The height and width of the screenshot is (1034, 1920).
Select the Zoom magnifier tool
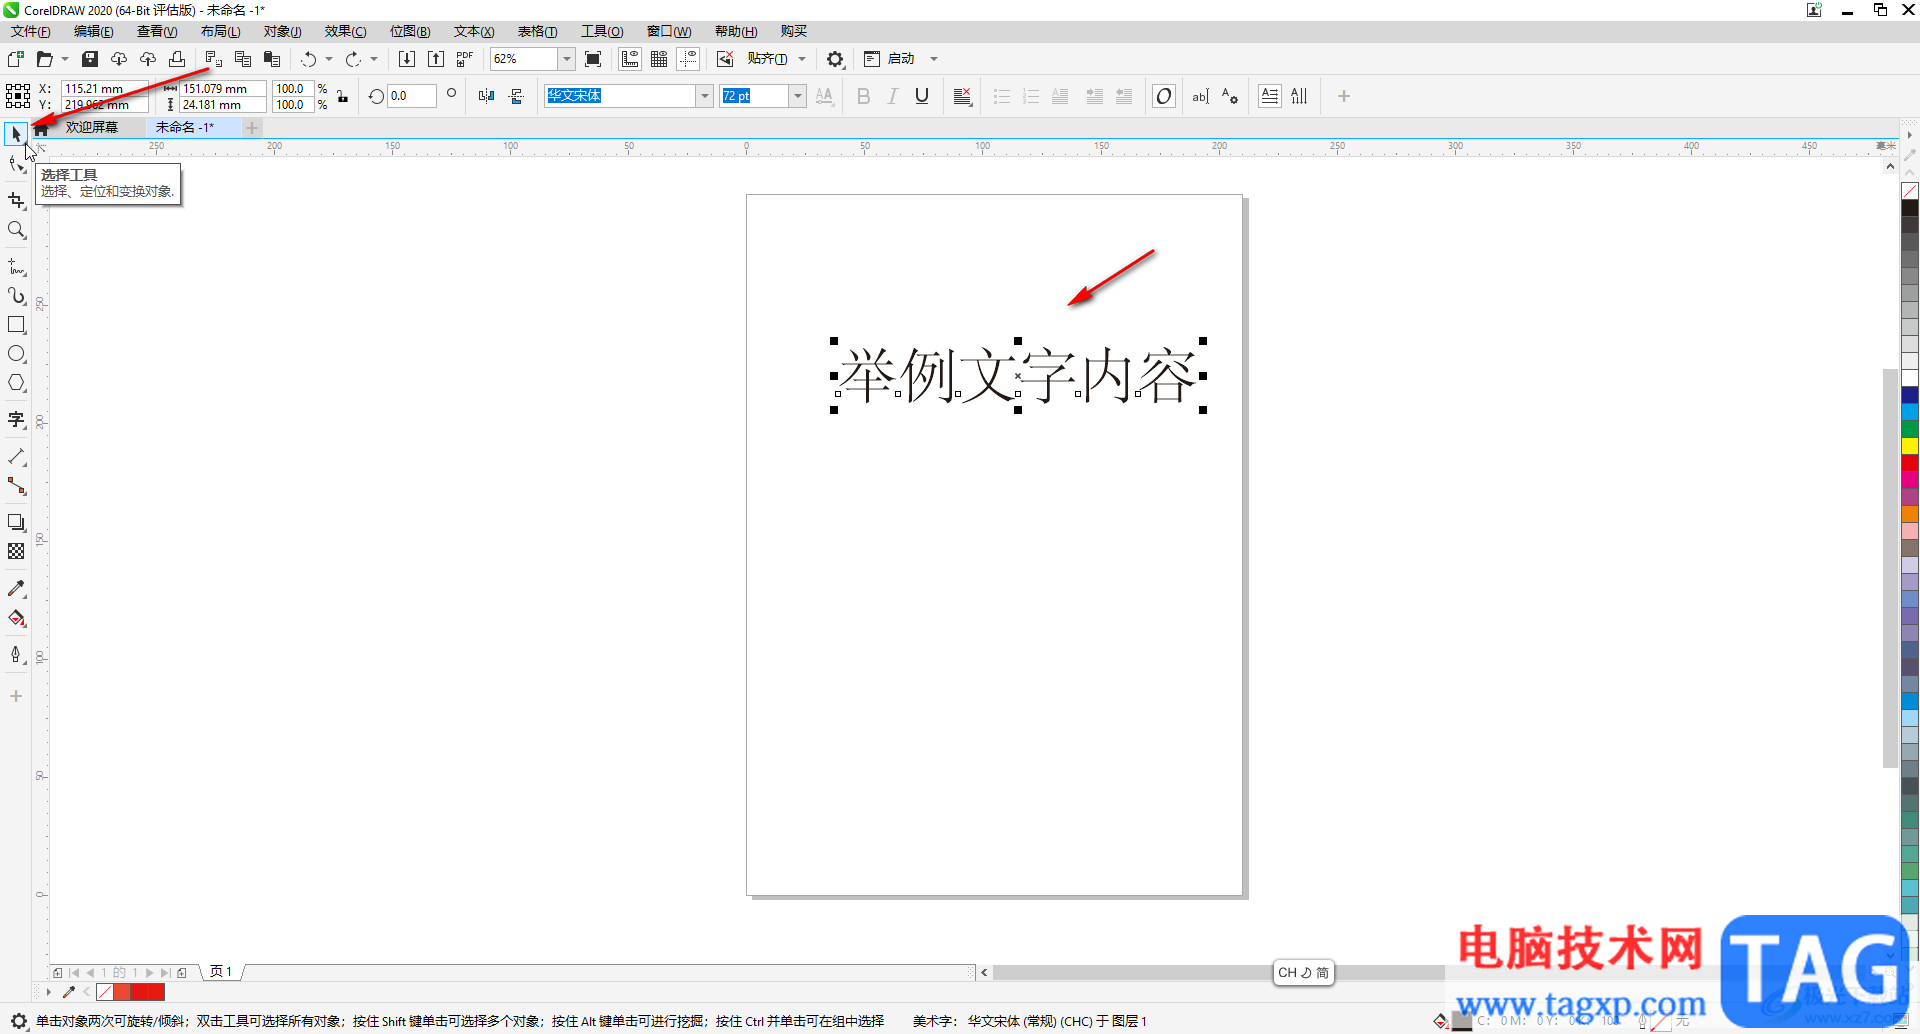coord(16,230)
